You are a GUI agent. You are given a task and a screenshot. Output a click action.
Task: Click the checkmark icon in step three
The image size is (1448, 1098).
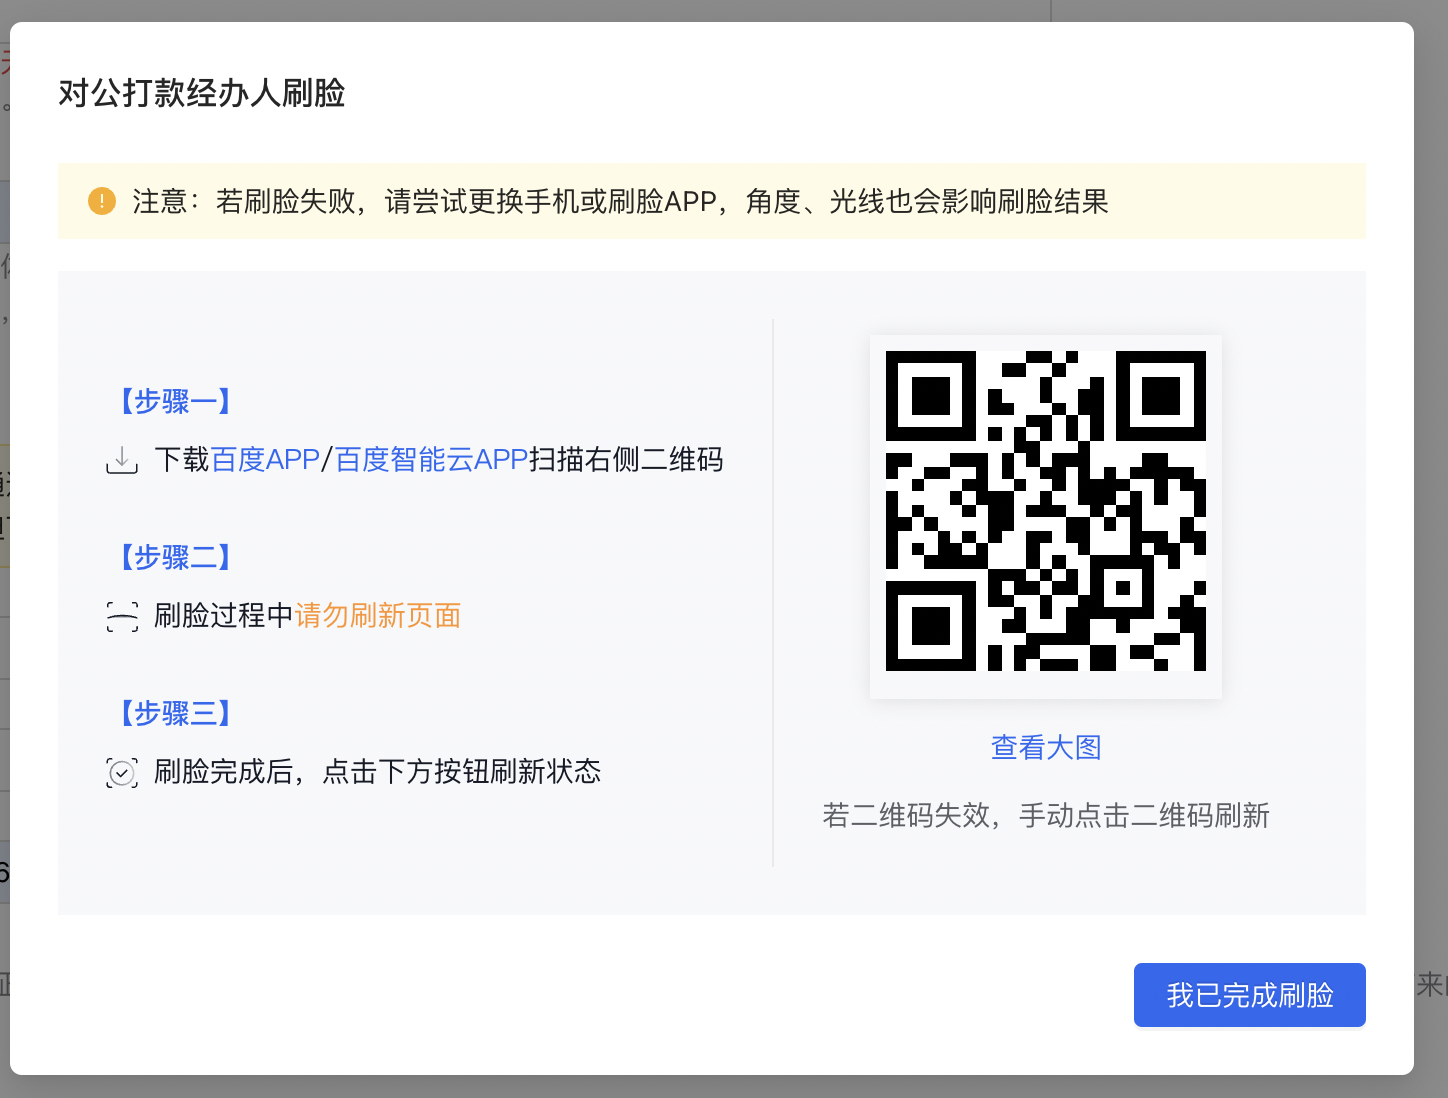(122, 772)
